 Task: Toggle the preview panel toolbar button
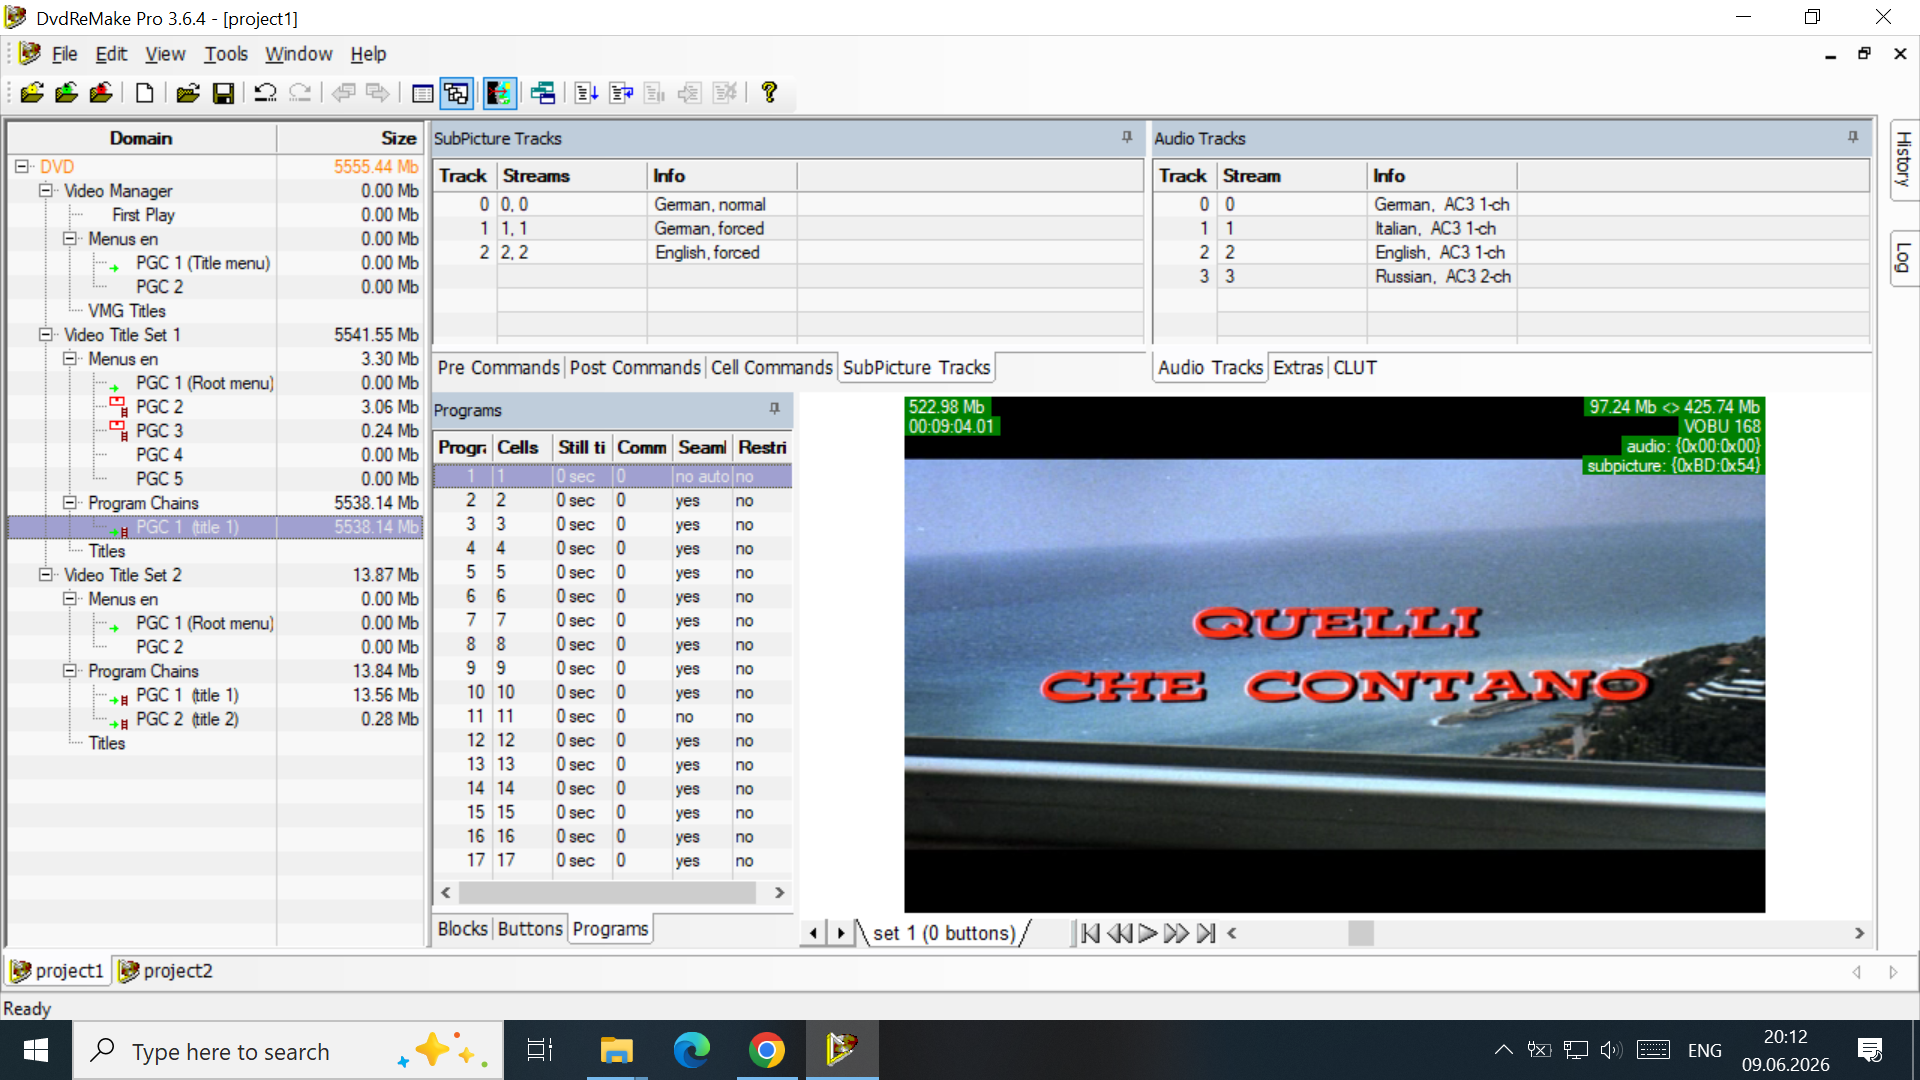point(499,93)
